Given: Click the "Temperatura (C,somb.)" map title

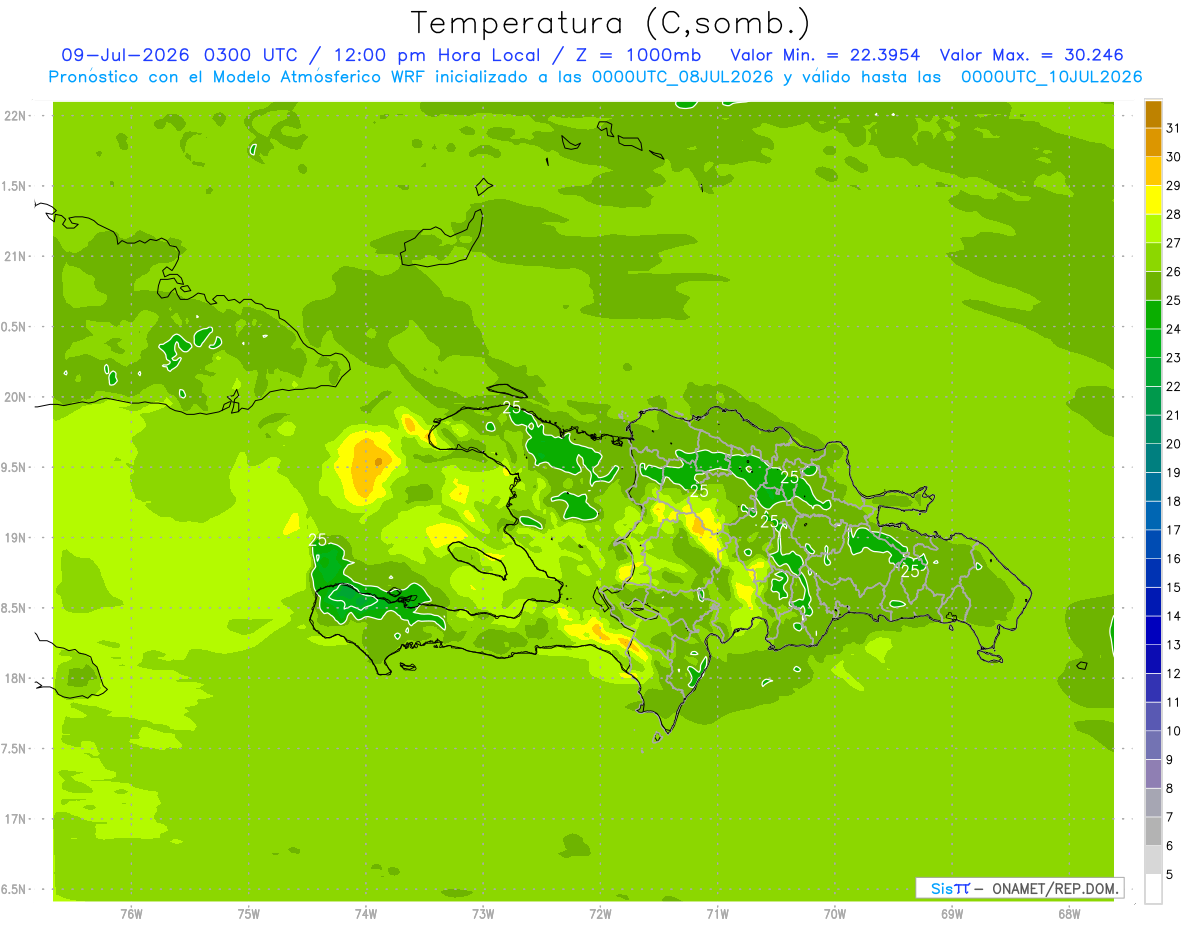Looking at the screenshot, I should tap(611, 24).
